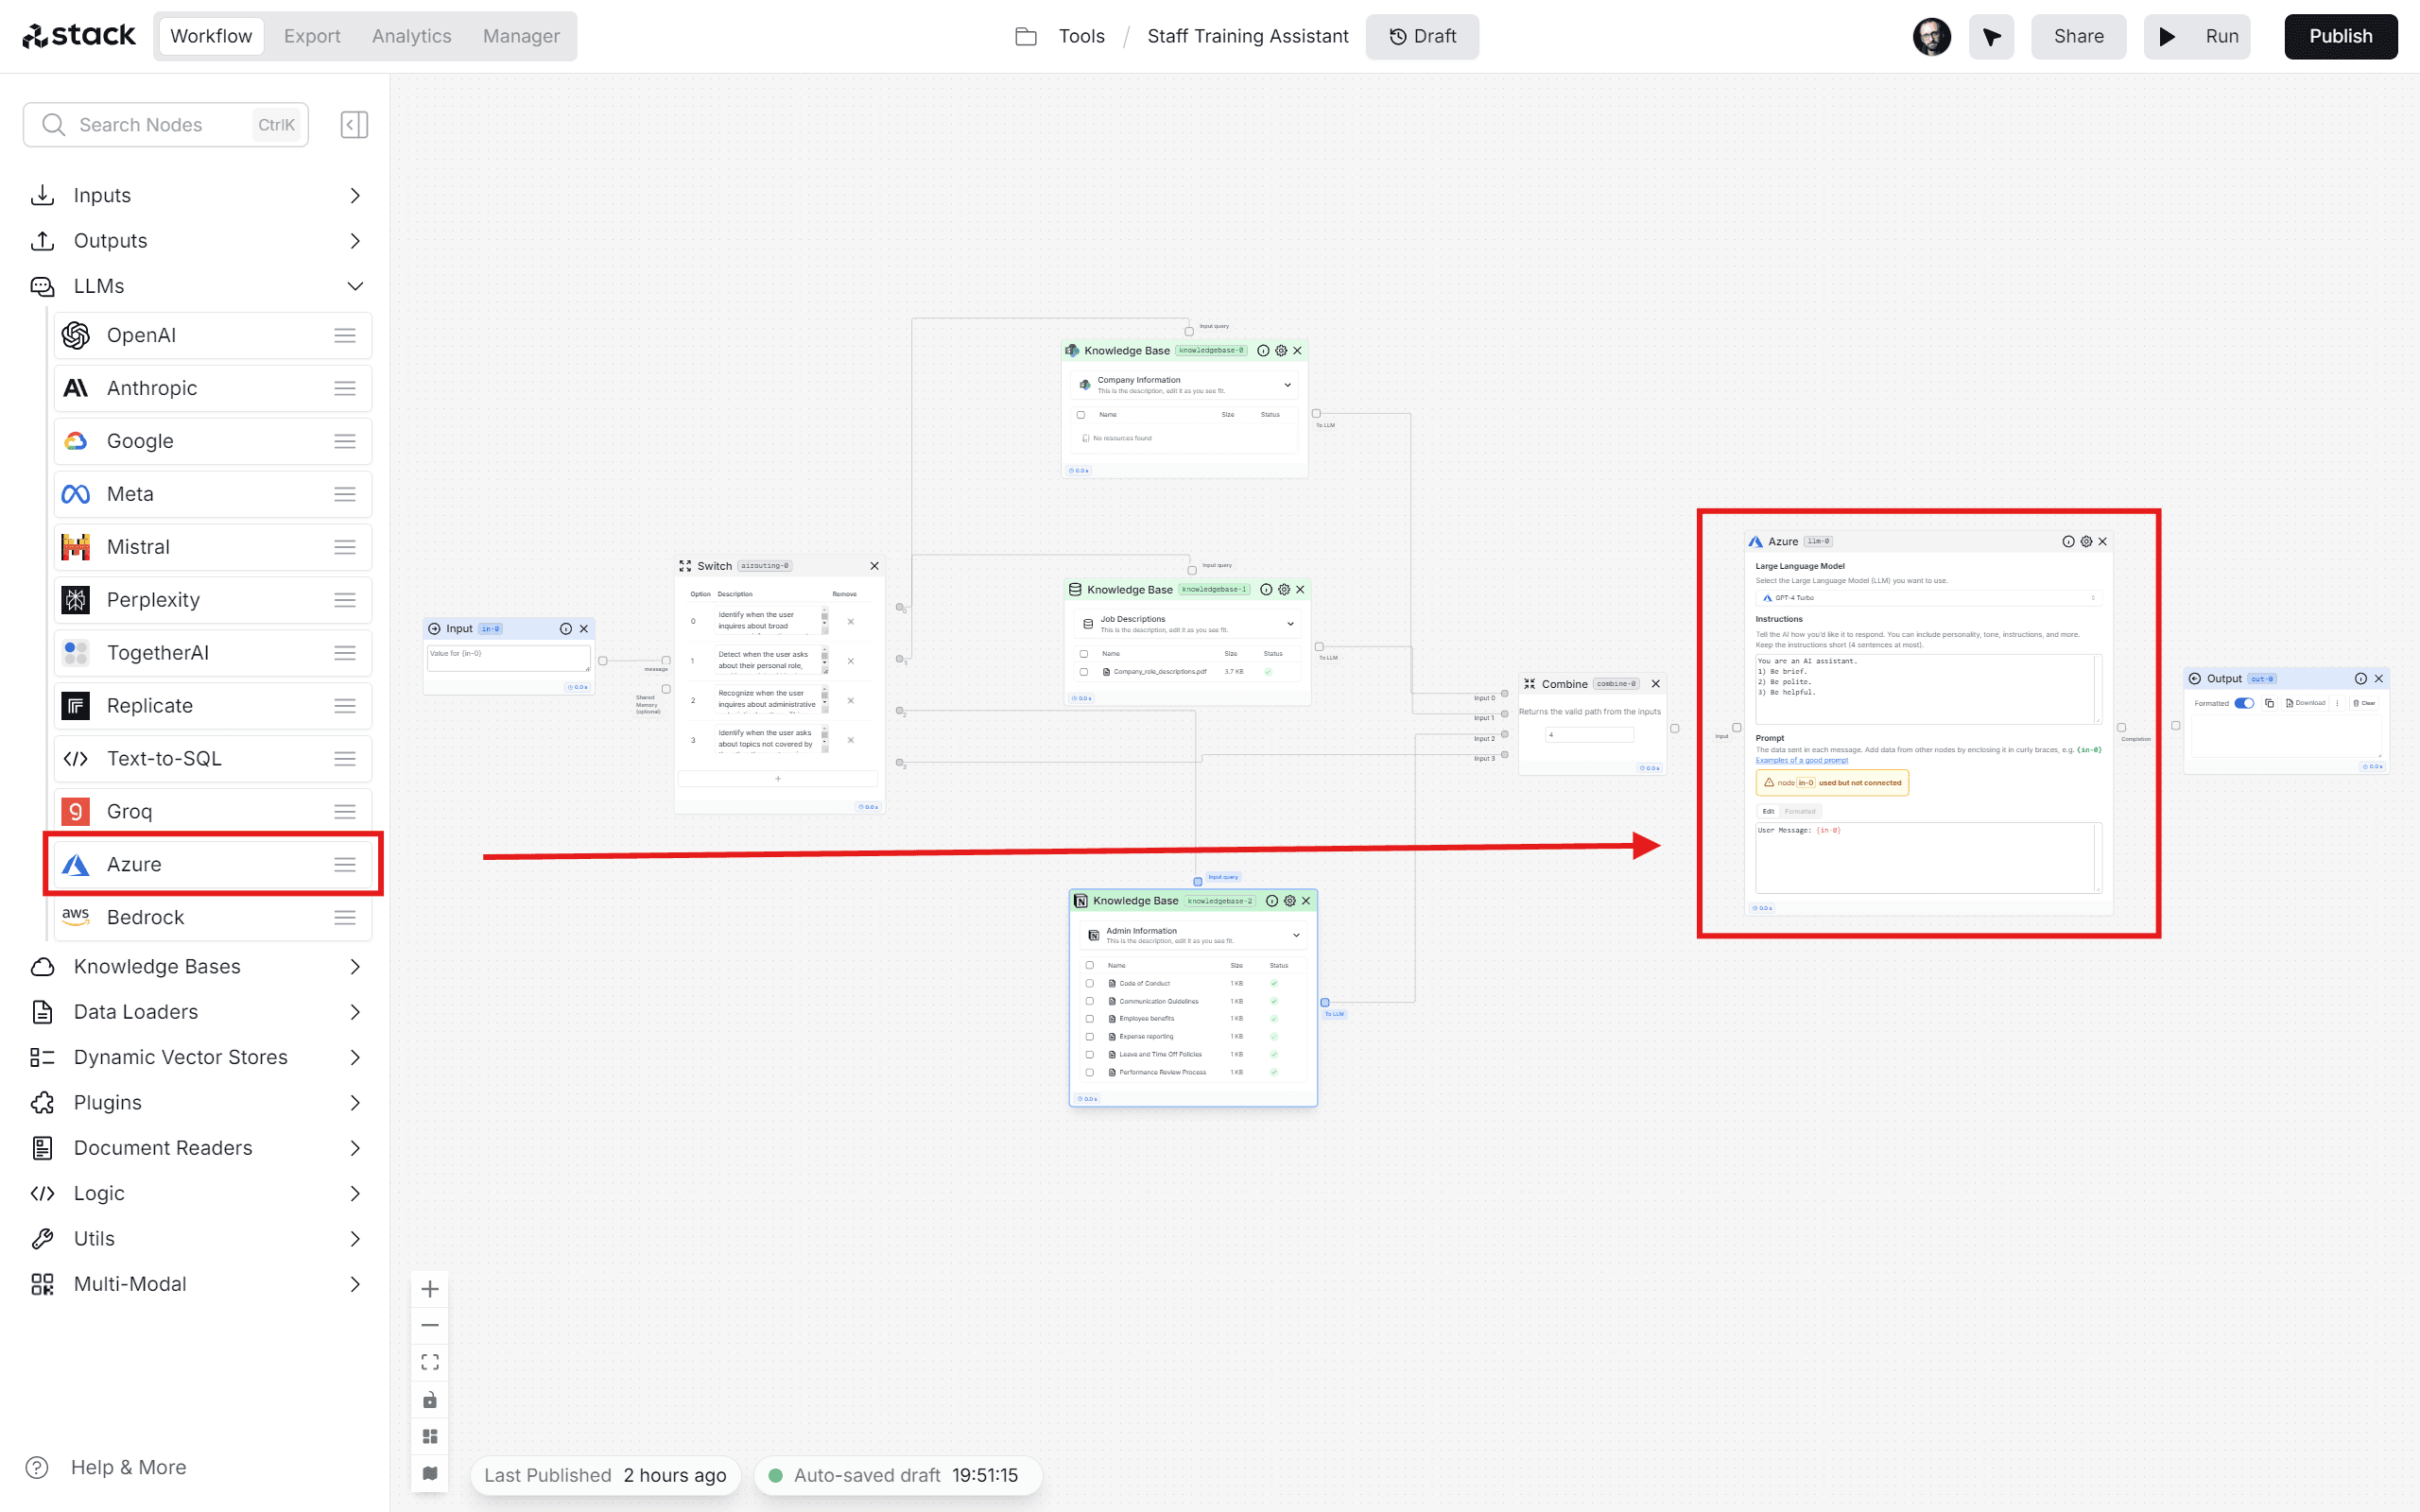Open the Company Information dropdown
2420x1512 pixels.
(x=1185, y=385)
